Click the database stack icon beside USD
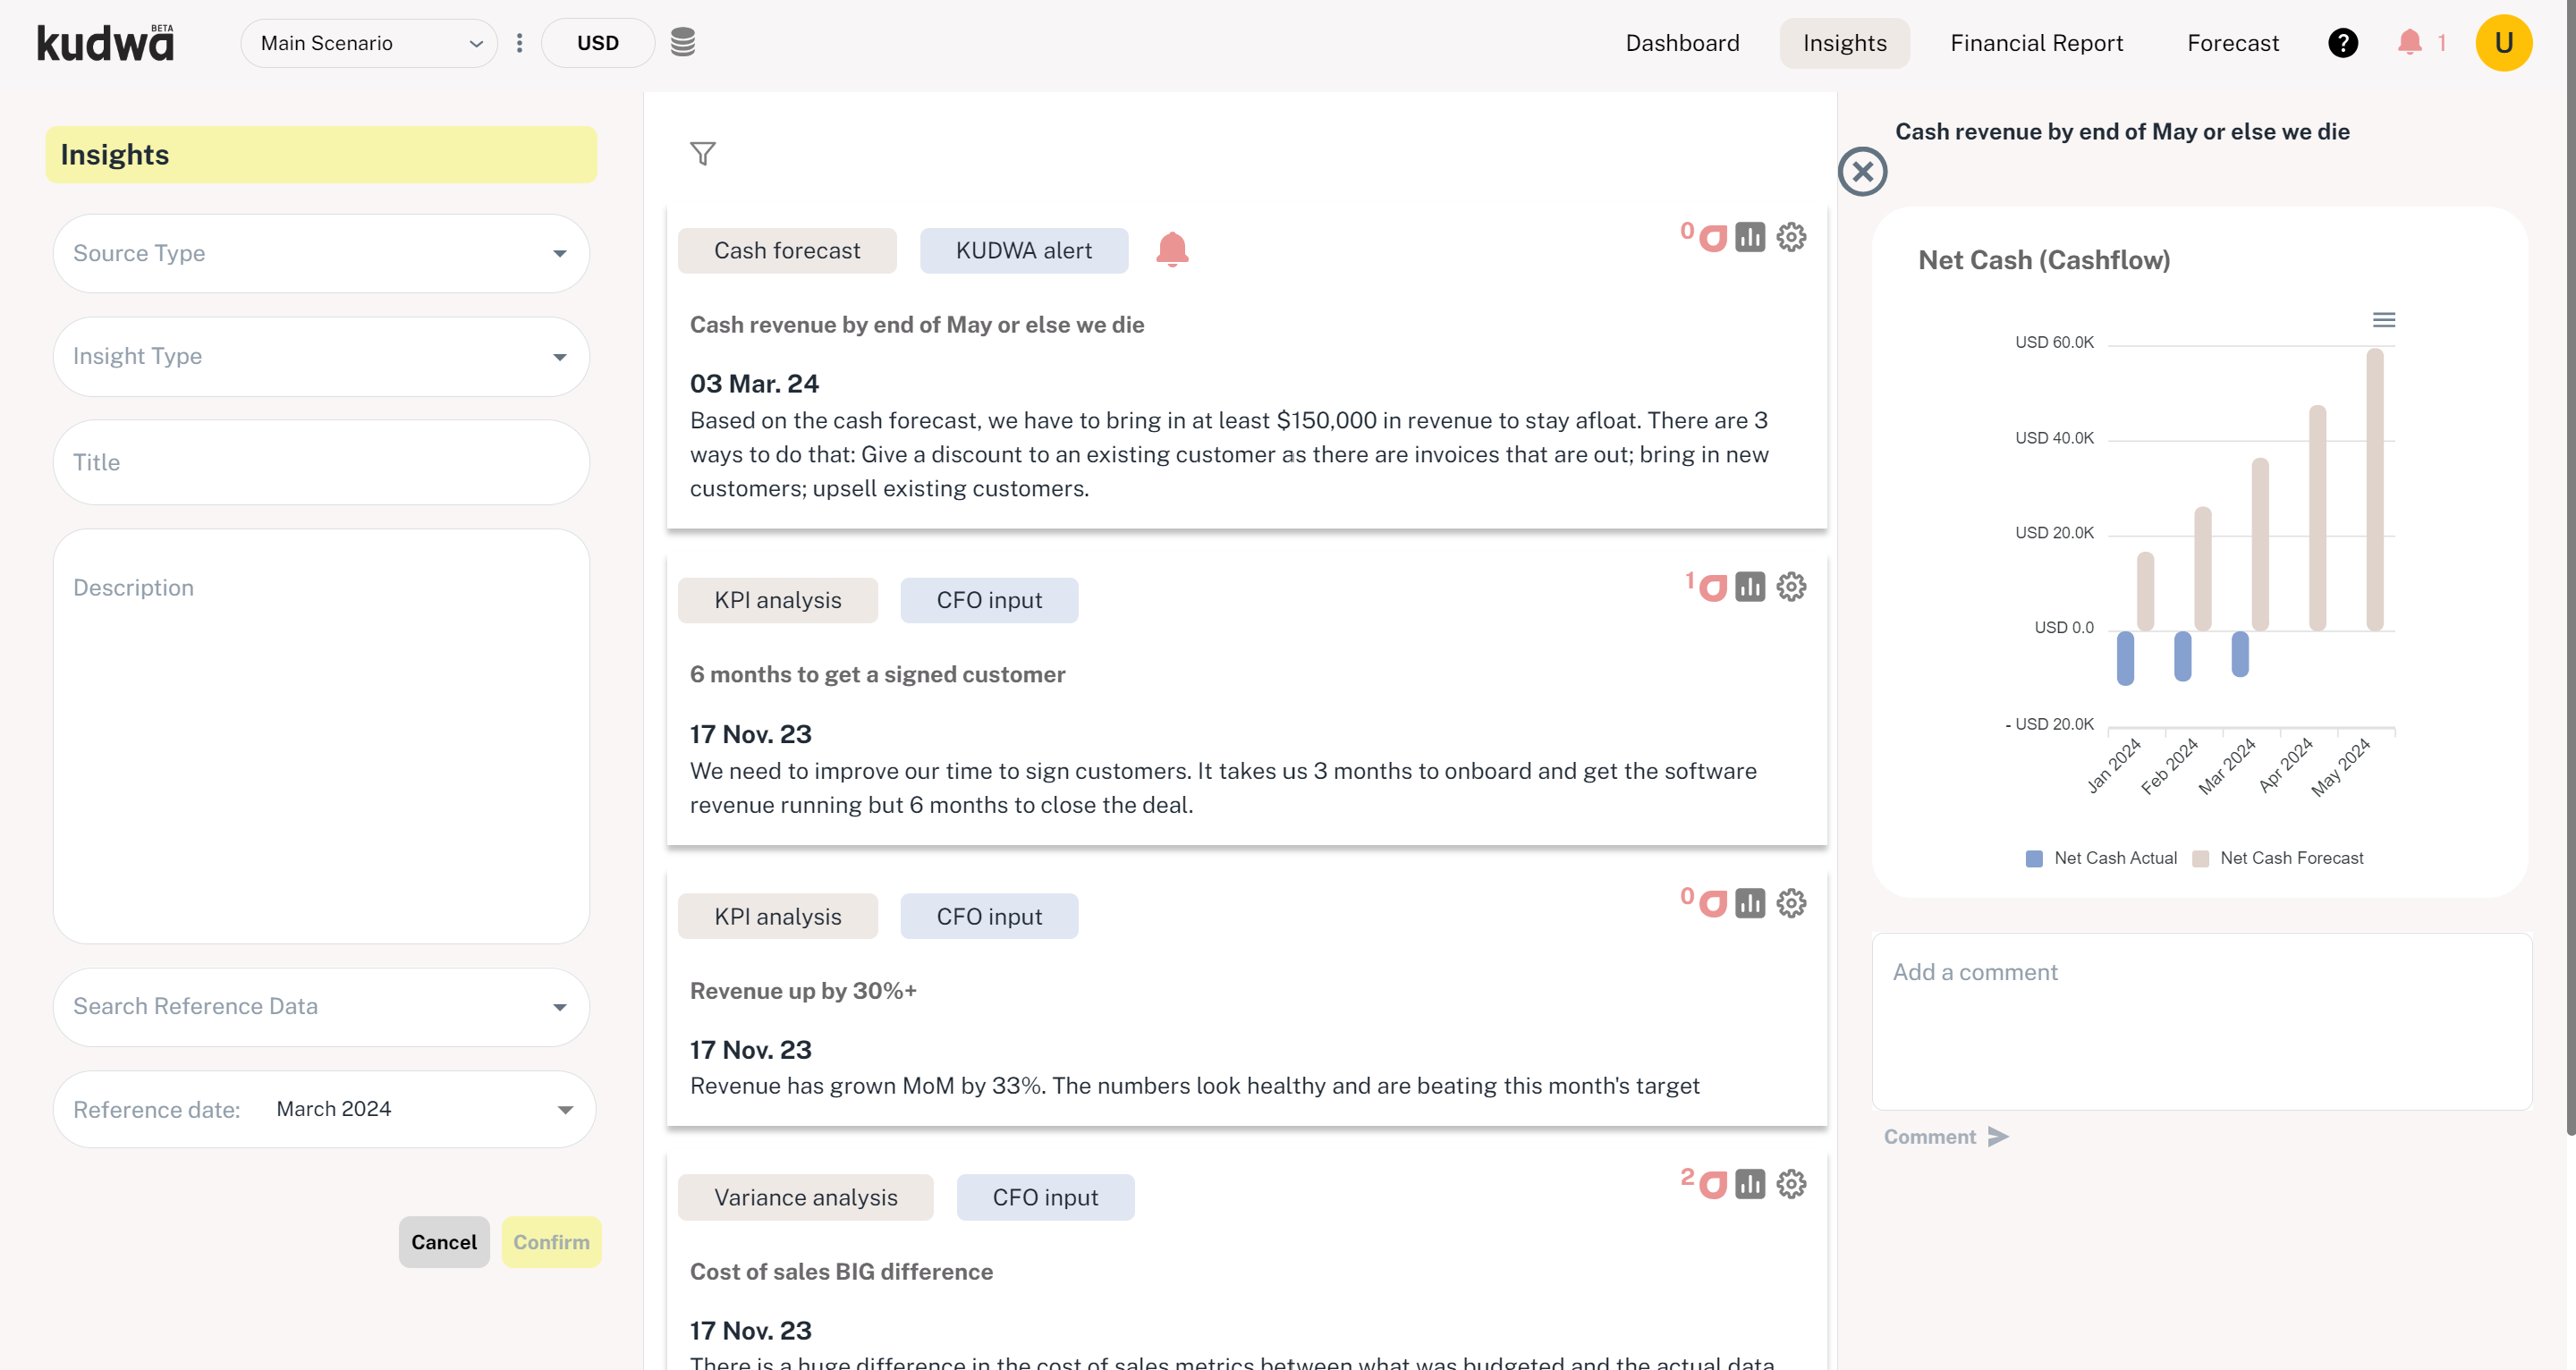This screenshot has width=2576, height=1370. [x=682, y=42]
